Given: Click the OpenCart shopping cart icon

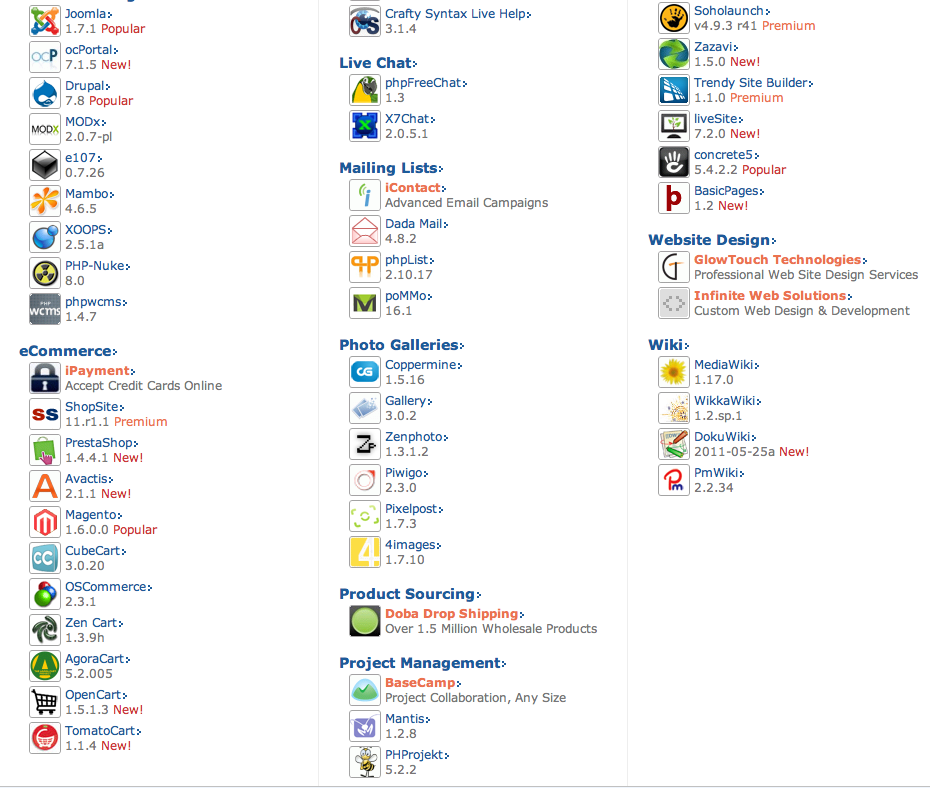Looking at the screenshot, I should pyautogui.click(x=45, y=701).
